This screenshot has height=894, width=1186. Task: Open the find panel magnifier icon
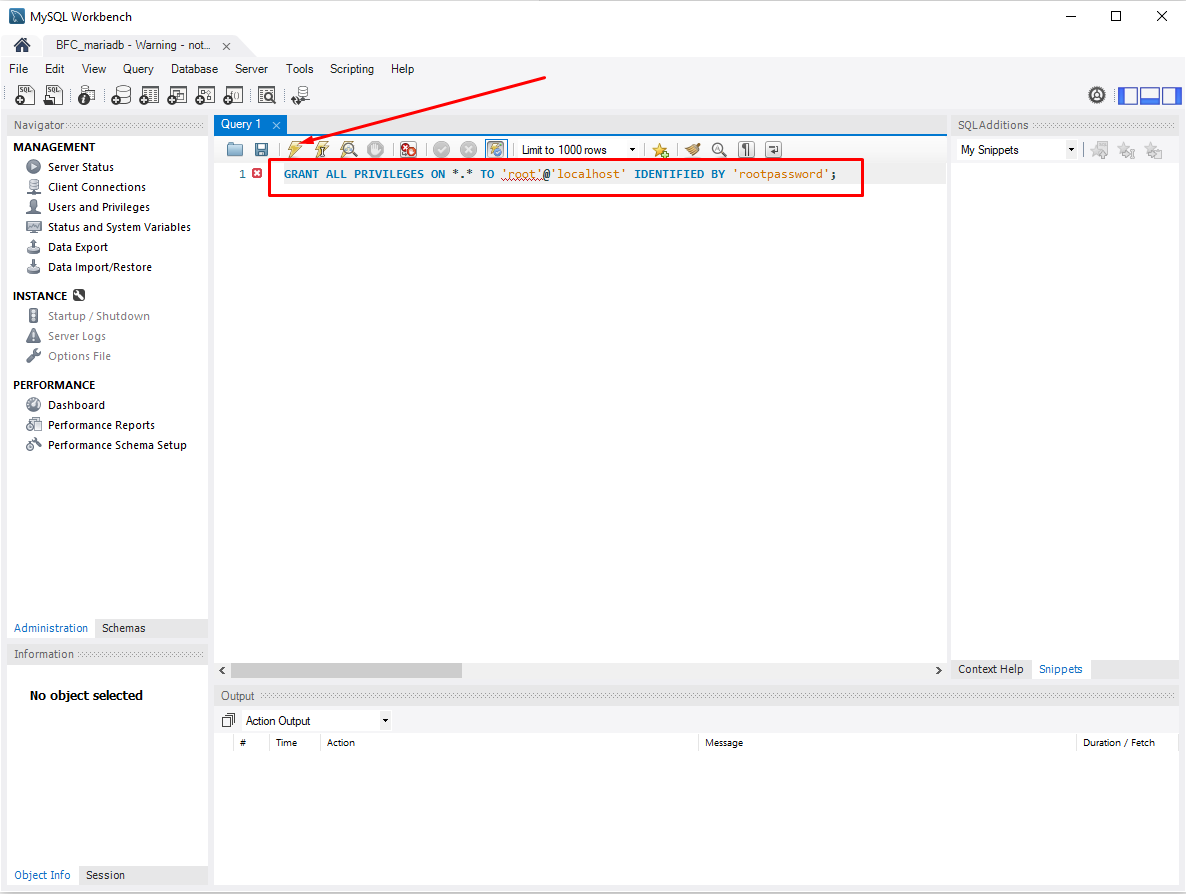click(719, 150)
